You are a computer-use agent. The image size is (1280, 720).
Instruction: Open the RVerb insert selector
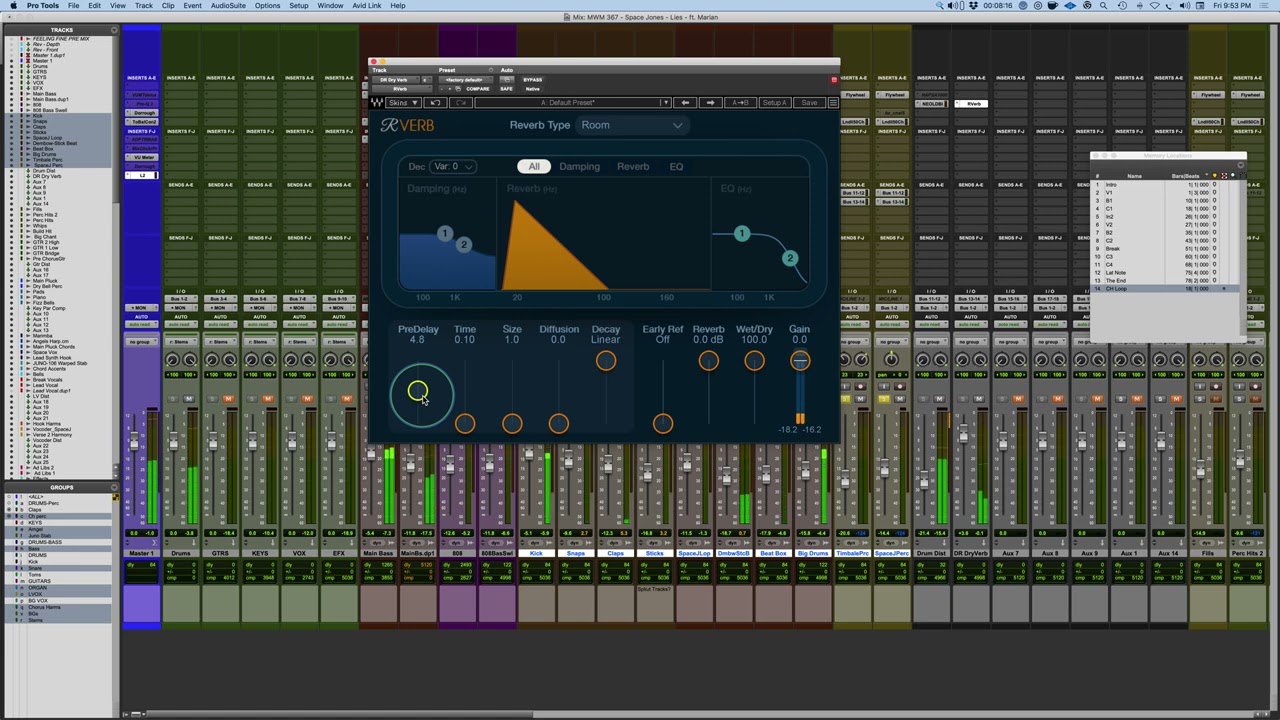400,89
